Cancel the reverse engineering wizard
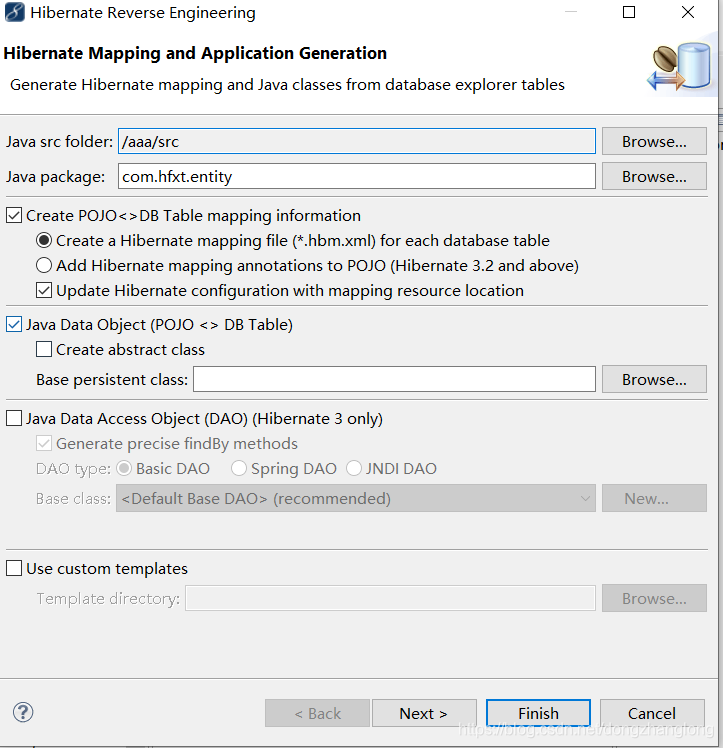 coord(652,713)
